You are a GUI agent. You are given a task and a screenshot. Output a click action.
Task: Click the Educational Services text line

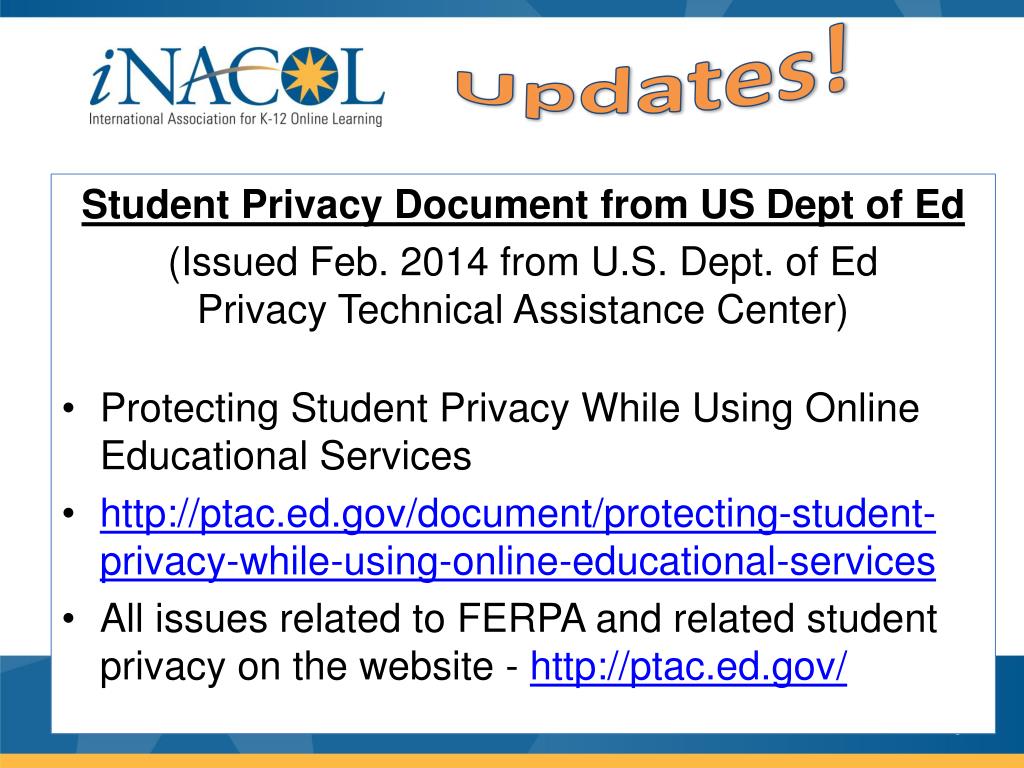click(285, 457)
